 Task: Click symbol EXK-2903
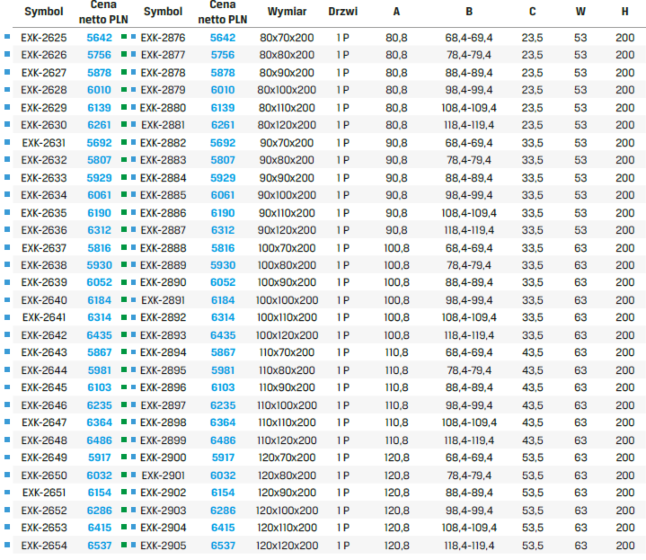pyautogui.click(x=163, y=510)
